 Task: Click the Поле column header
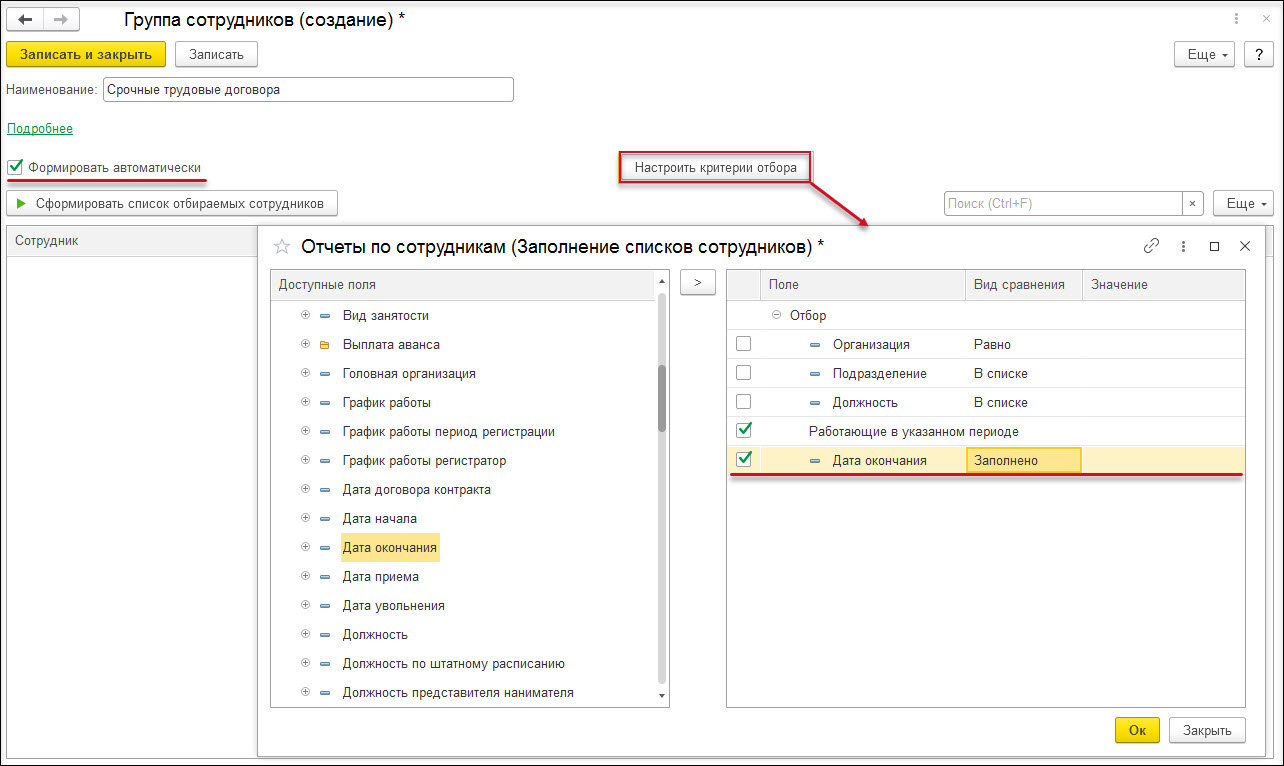pyautogui.click(x=862, y=285)
